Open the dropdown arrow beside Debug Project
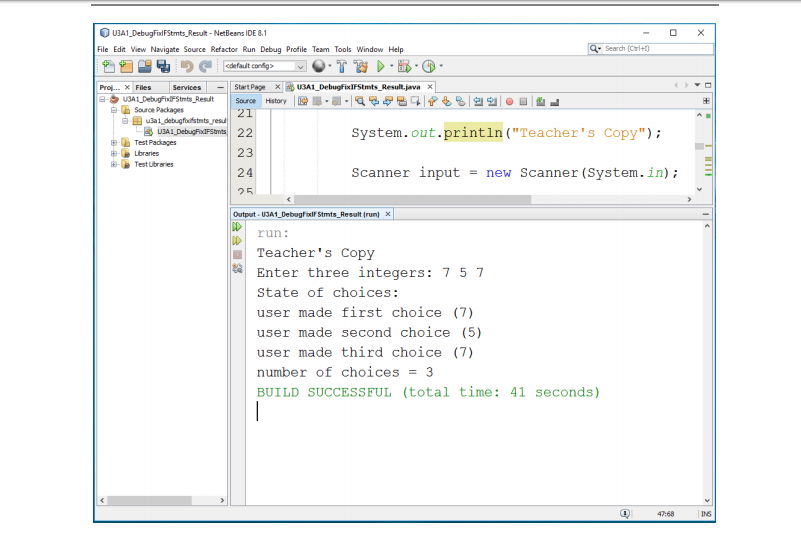Image resolution: width=801 pixels, height=538 pixels. click(x=416, y=66)
